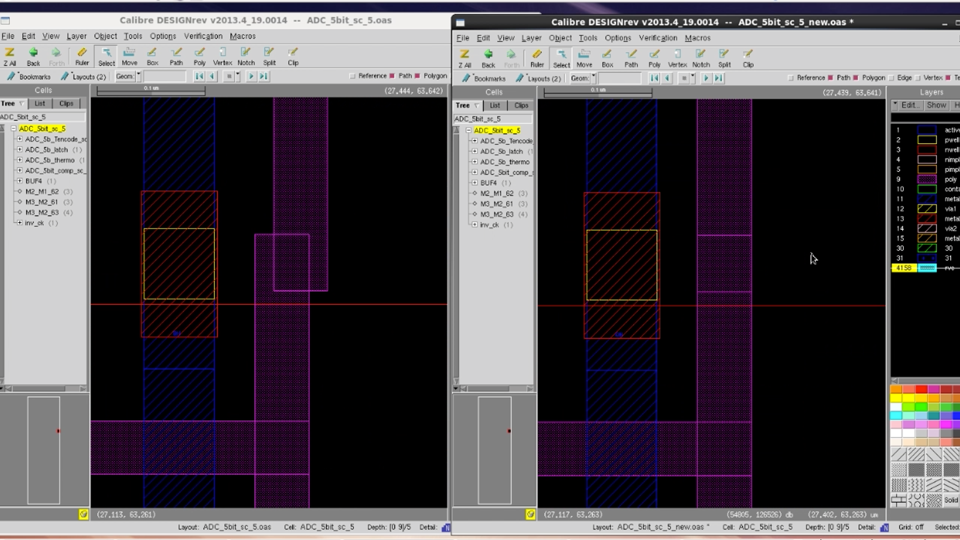
Task: Click Show button in Layers panel
Action: [x=936, y=105]
